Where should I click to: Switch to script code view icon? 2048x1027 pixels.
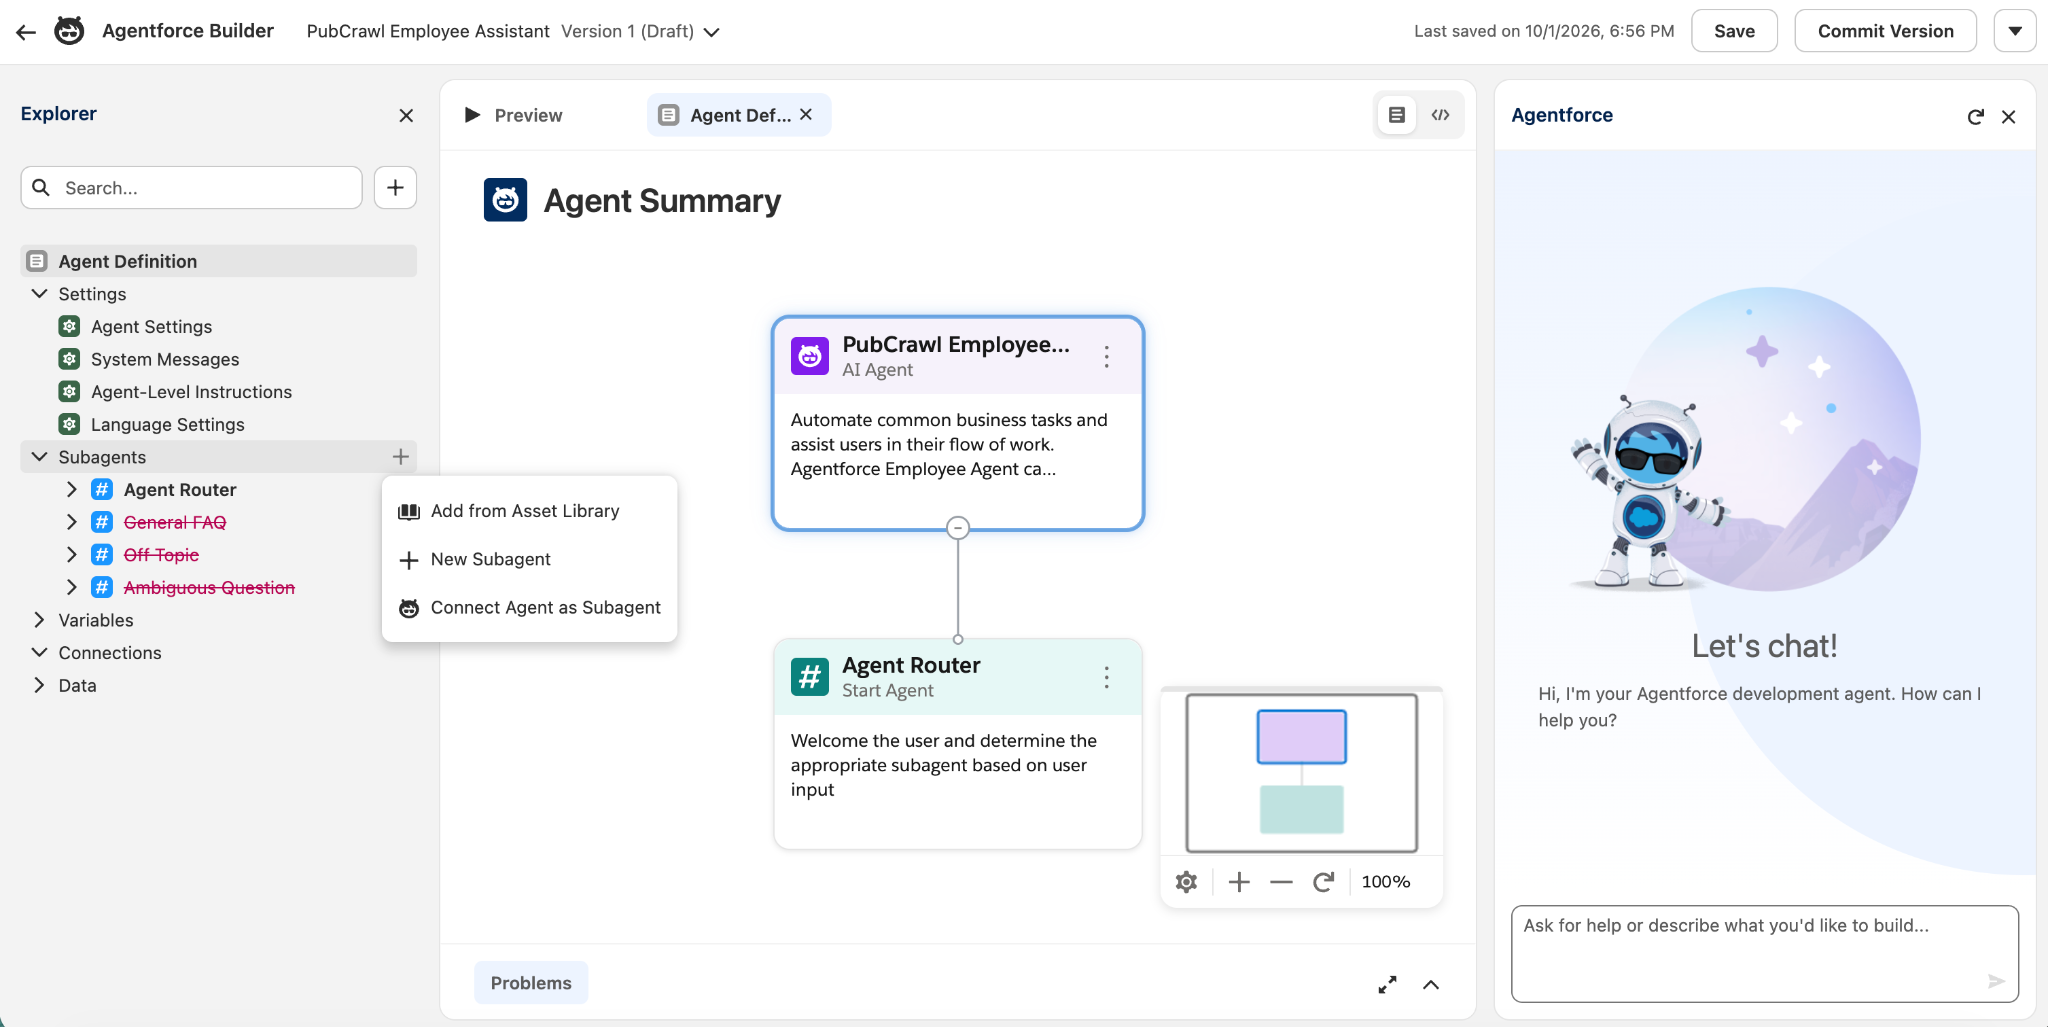pyautogui.click(x=1440, y=115)
